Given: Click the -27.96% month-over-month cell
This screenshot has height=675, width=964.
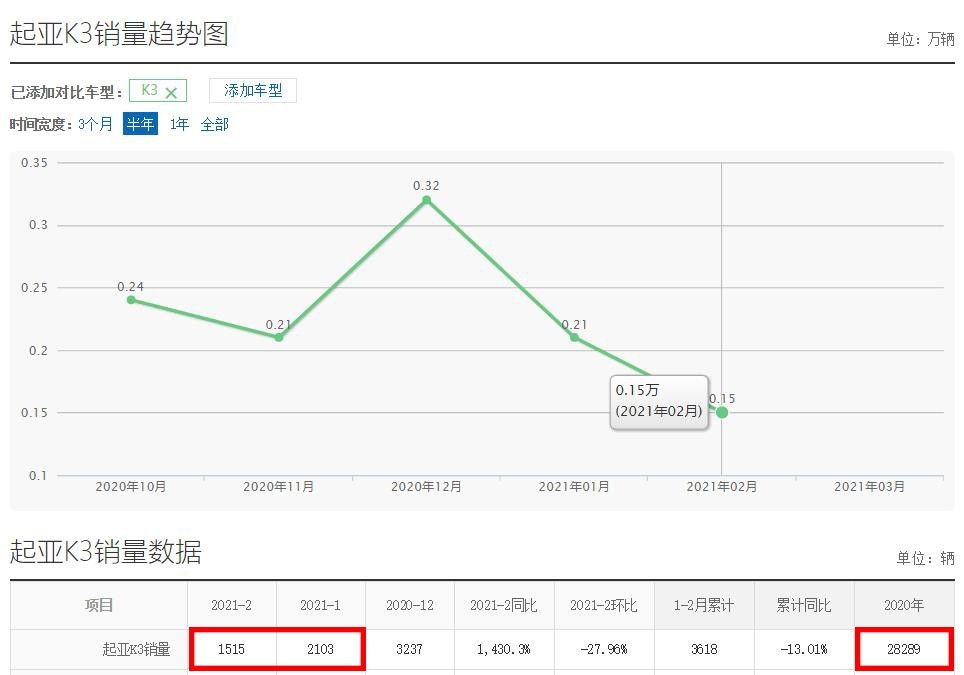Looking at the screenshot, I should pos(604,649).
